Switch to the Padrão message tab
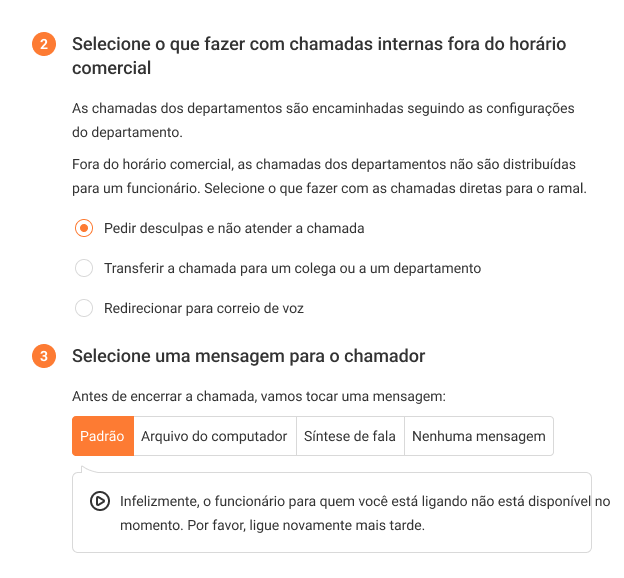 click(x=102, y=436)
